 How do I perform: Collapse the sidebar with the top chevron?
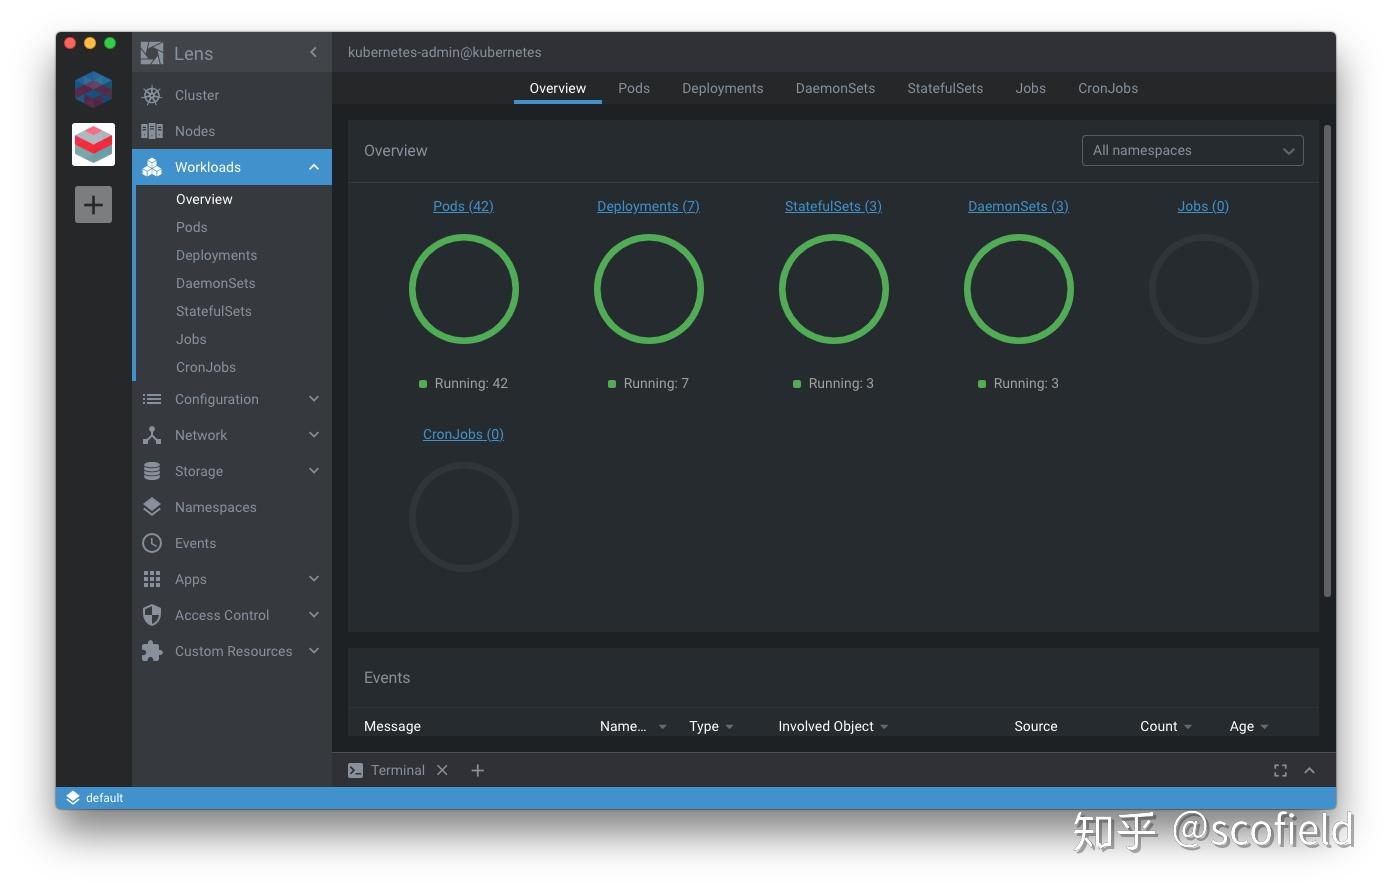point(313,52)
